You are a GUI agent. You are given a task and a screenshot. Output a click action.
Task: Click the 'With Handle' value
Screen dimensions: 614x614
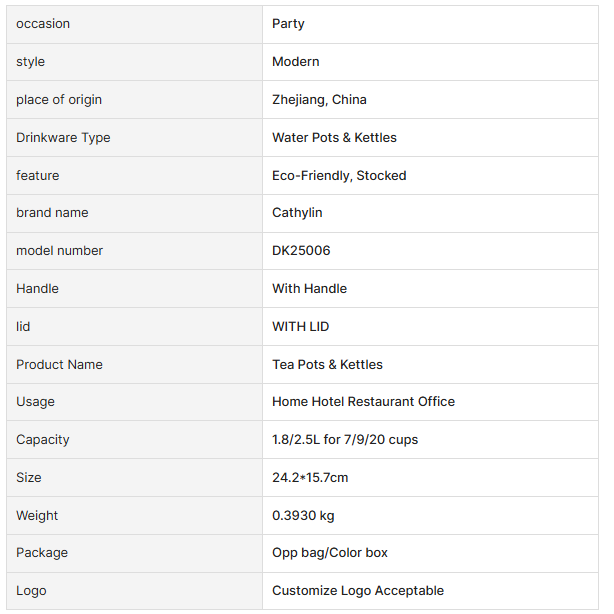coord(309,289)
